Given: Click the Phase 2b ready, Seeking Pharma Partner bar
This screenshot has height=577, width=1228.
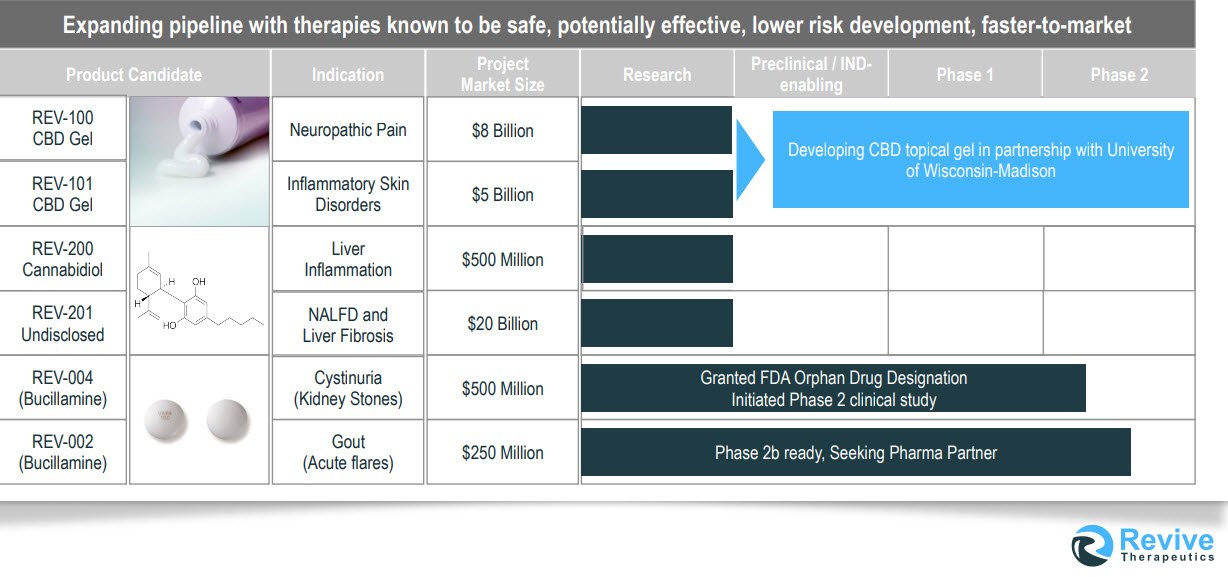Looking at the screenshot, I should coord(855,453).
